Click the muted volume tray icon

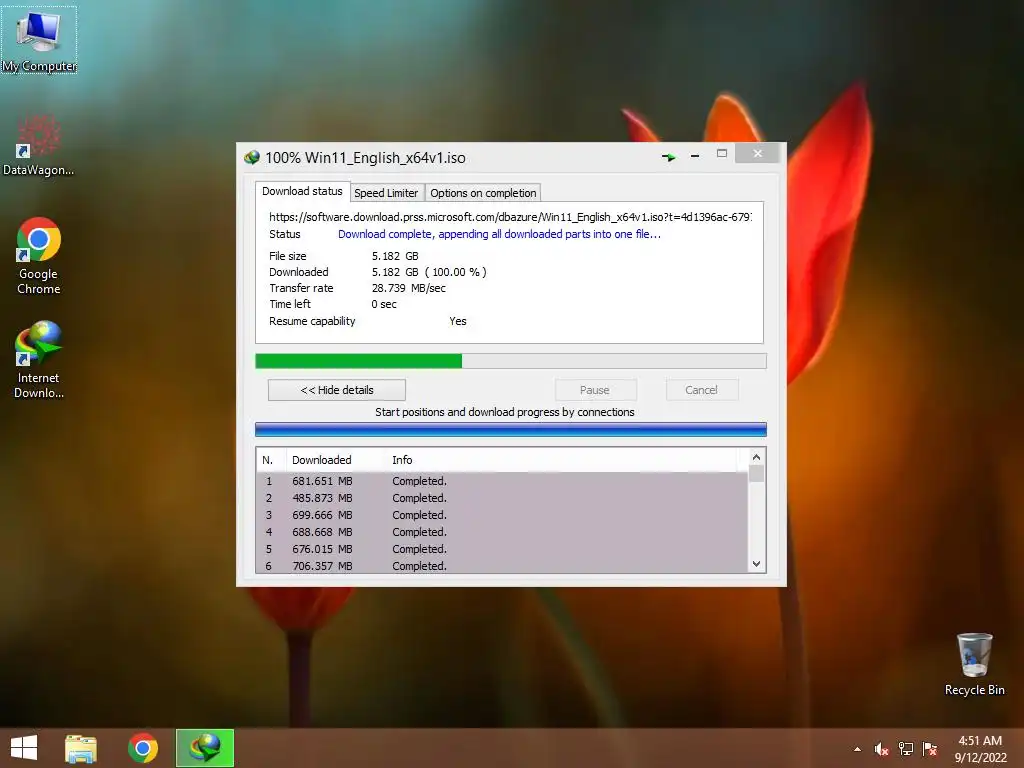click(881, 749)
